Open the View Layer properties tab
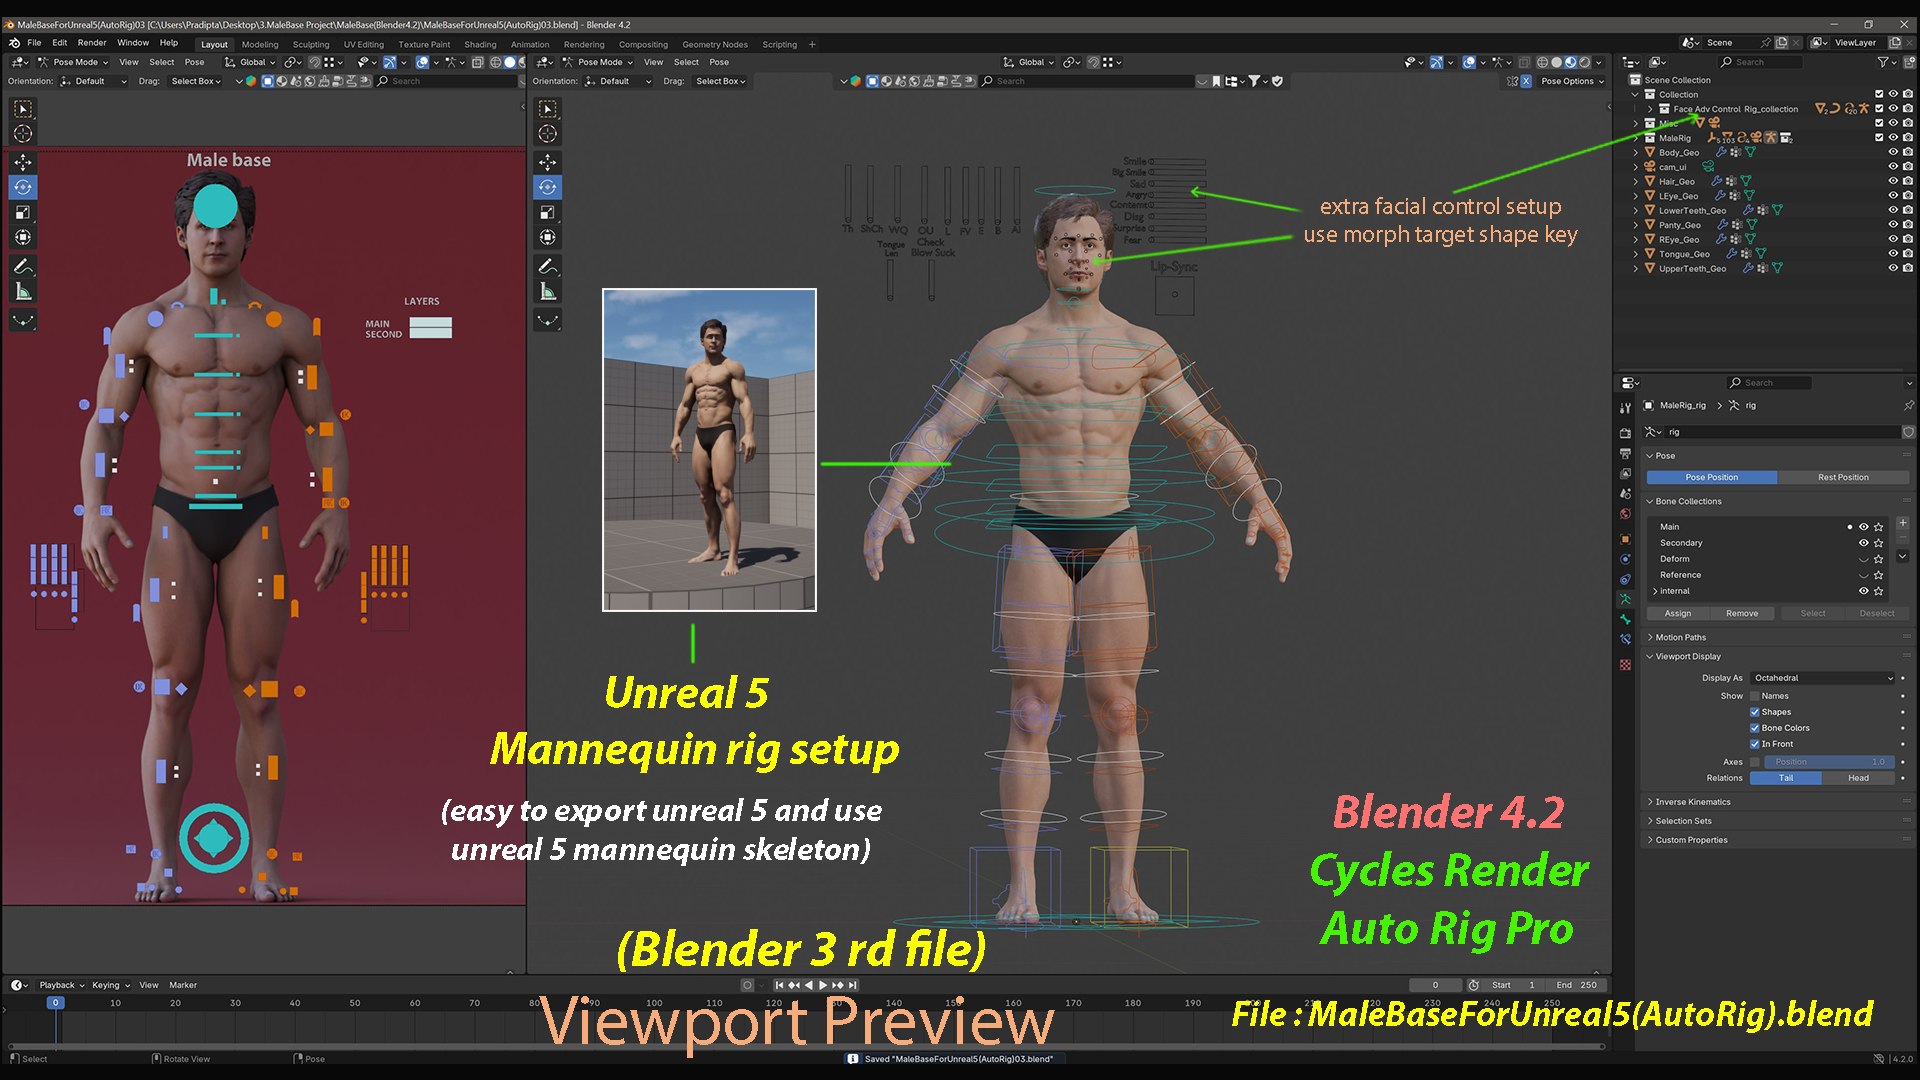Screen dimensions: 1920x1080 [1625, 474]
